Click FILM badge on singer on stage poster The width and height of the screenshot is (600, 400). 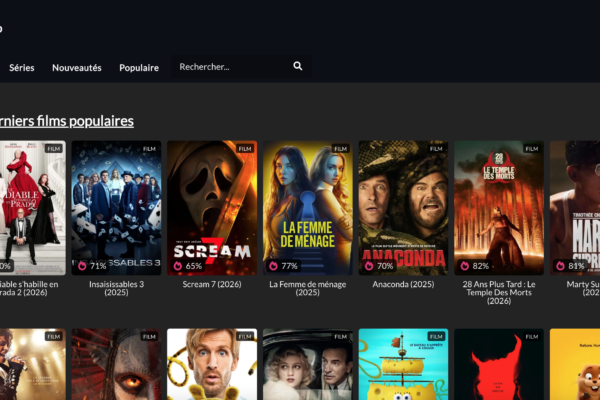coord(54,336)
